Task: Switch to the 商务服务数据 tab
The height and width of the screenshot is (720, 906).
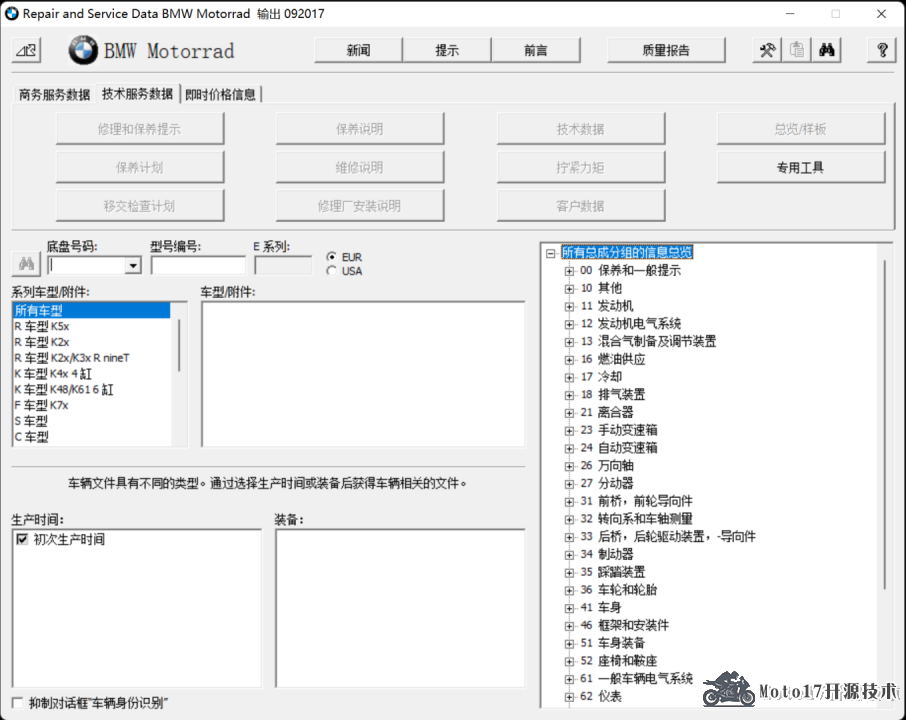Action: click(54, 94)
